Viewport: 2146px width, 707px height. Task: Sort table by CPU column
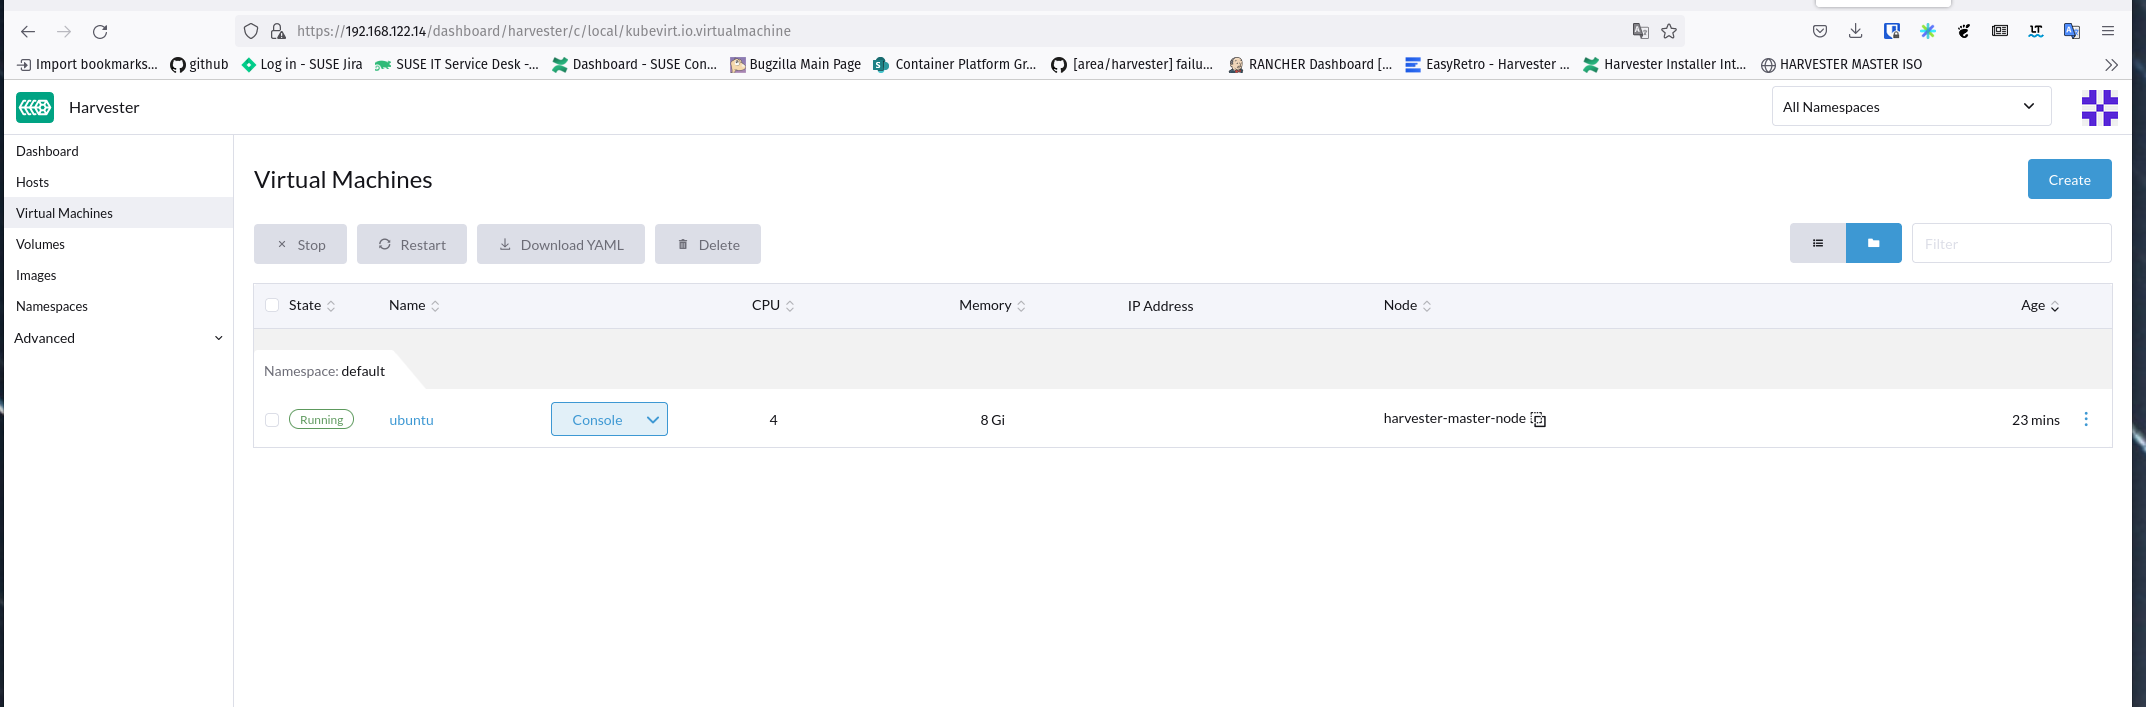point(773,305)
